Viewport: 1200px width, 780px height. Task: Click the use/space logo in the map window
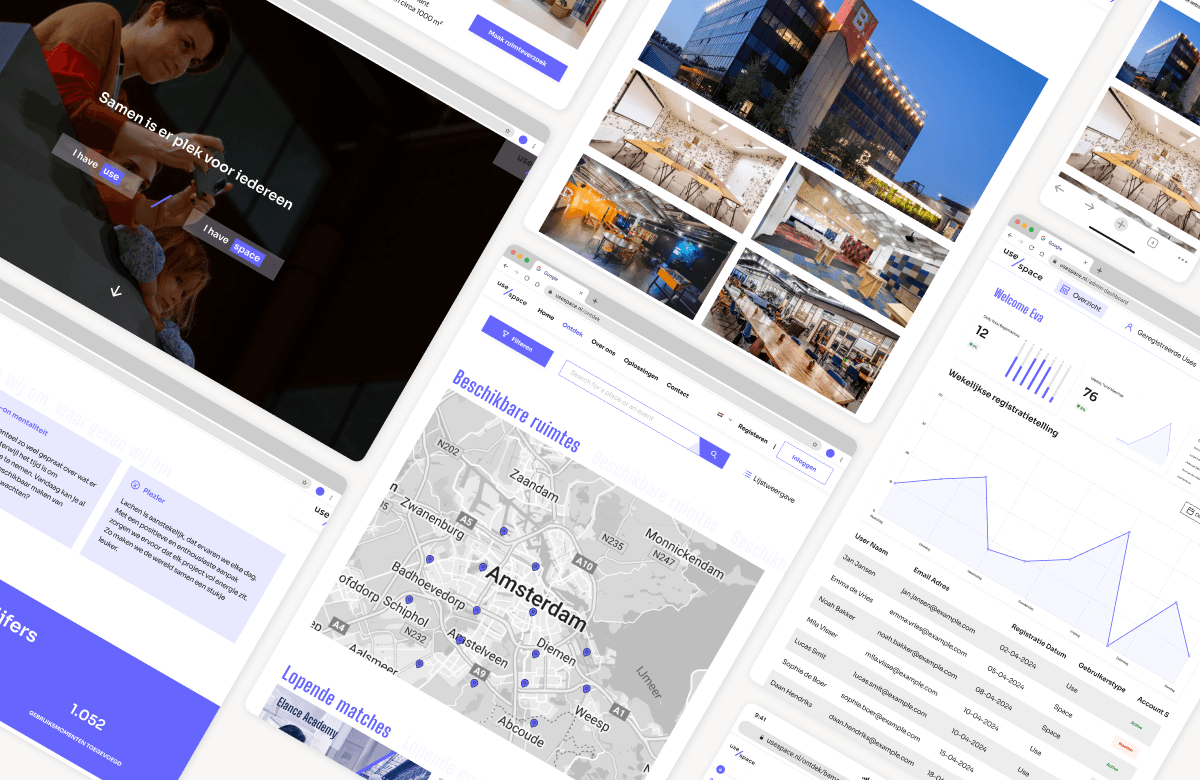513,293
